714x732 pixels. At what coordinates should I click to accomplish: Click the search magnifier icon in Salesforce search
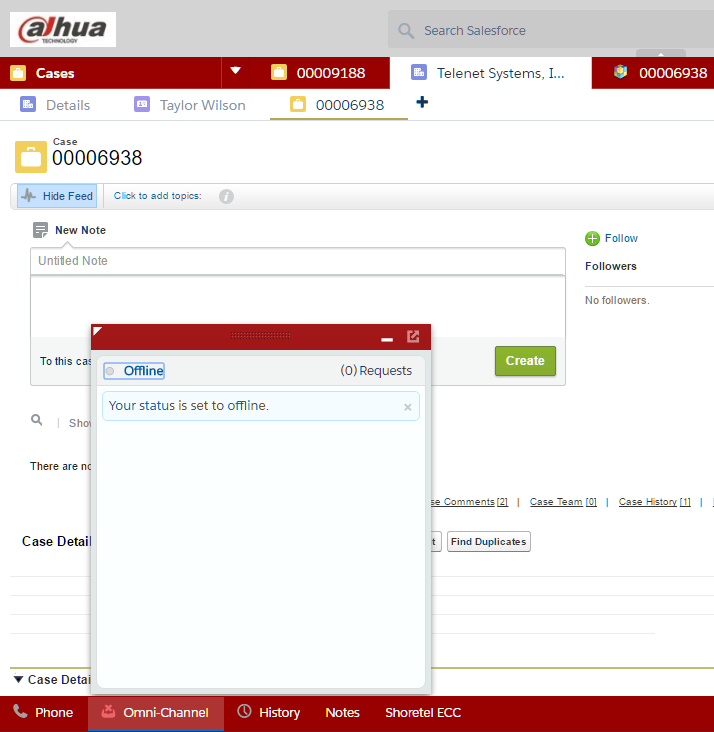coord(406,31)
